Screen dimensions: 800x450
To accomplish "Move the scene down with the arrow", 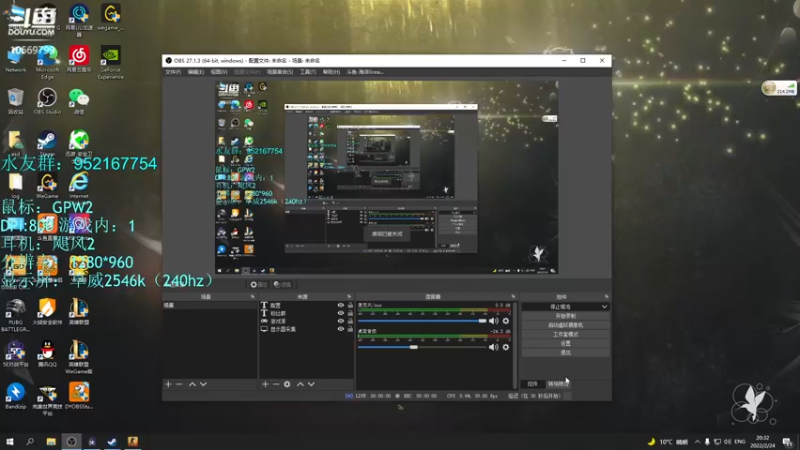I will pos(203,384).
